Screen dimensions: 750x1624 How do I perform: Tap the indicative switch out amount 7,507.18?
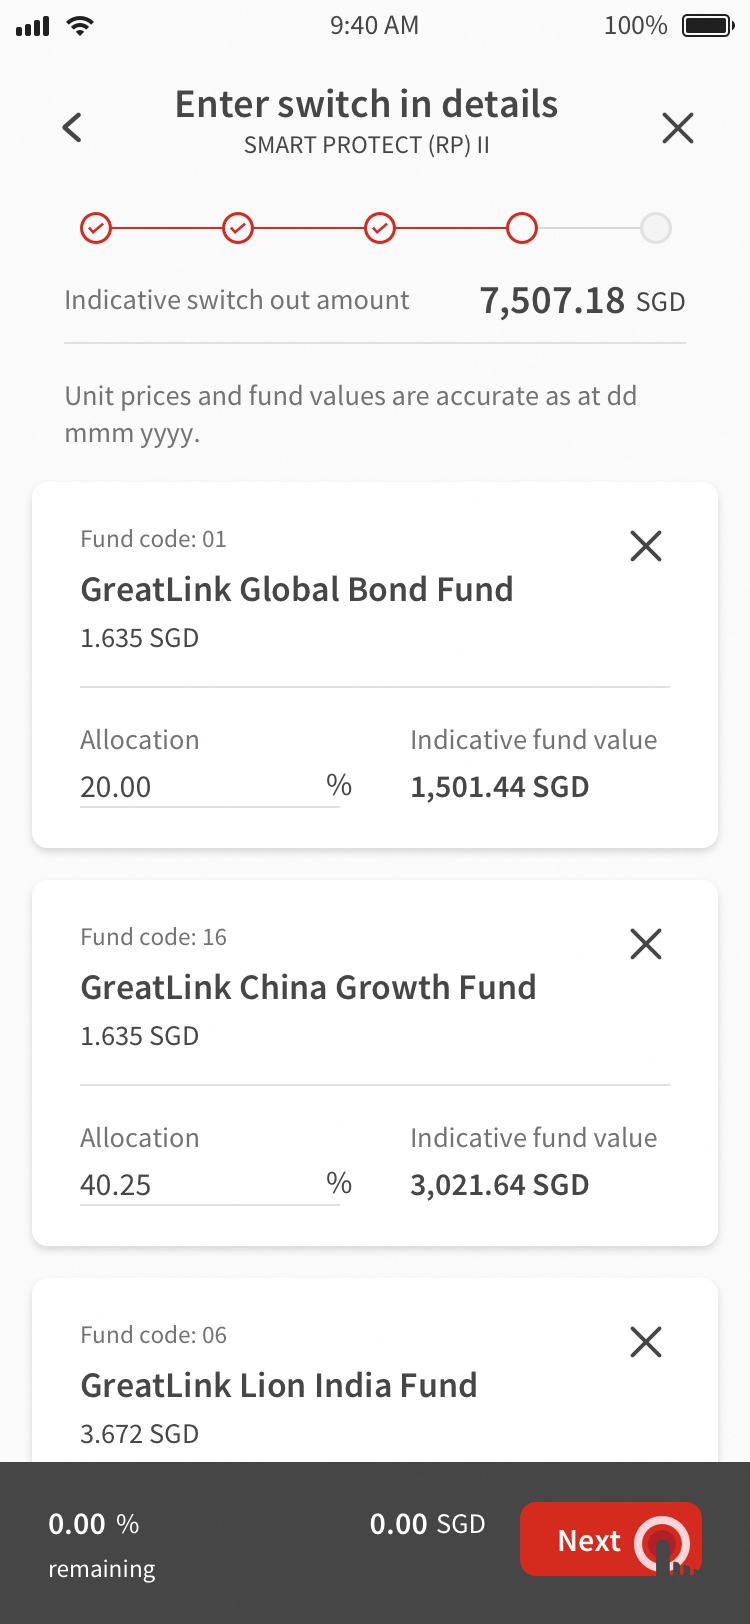(552, 301)
